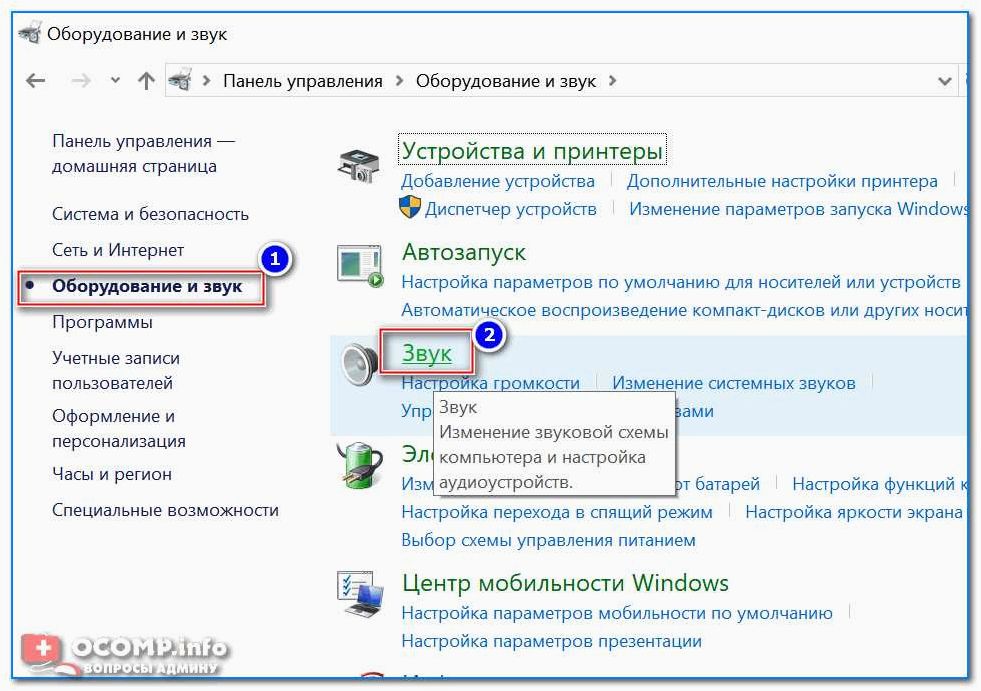
Task: Click Оборудование и звук breadcrumb
Action: (506, 81)
